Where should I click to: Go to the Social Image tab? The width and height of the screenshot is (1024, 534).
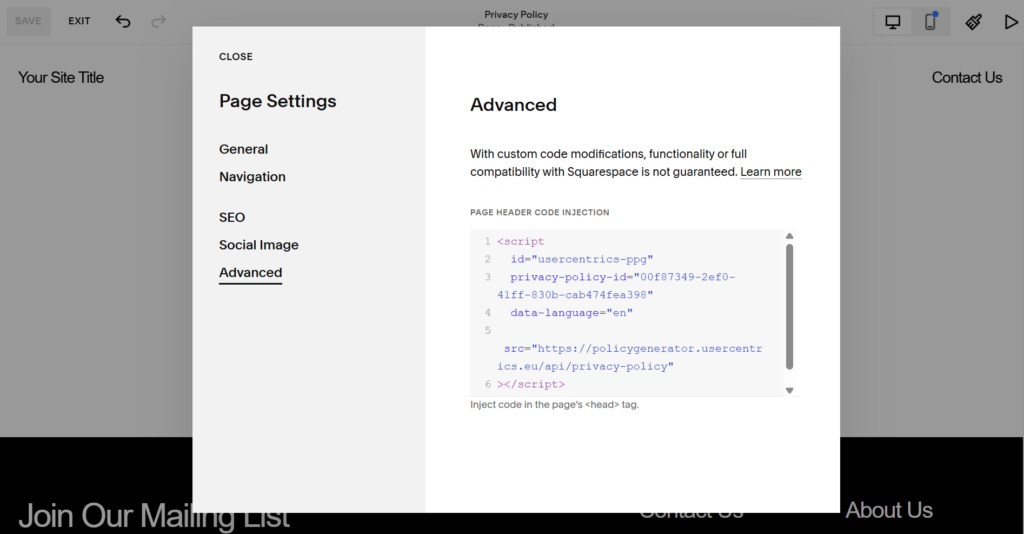259,245
